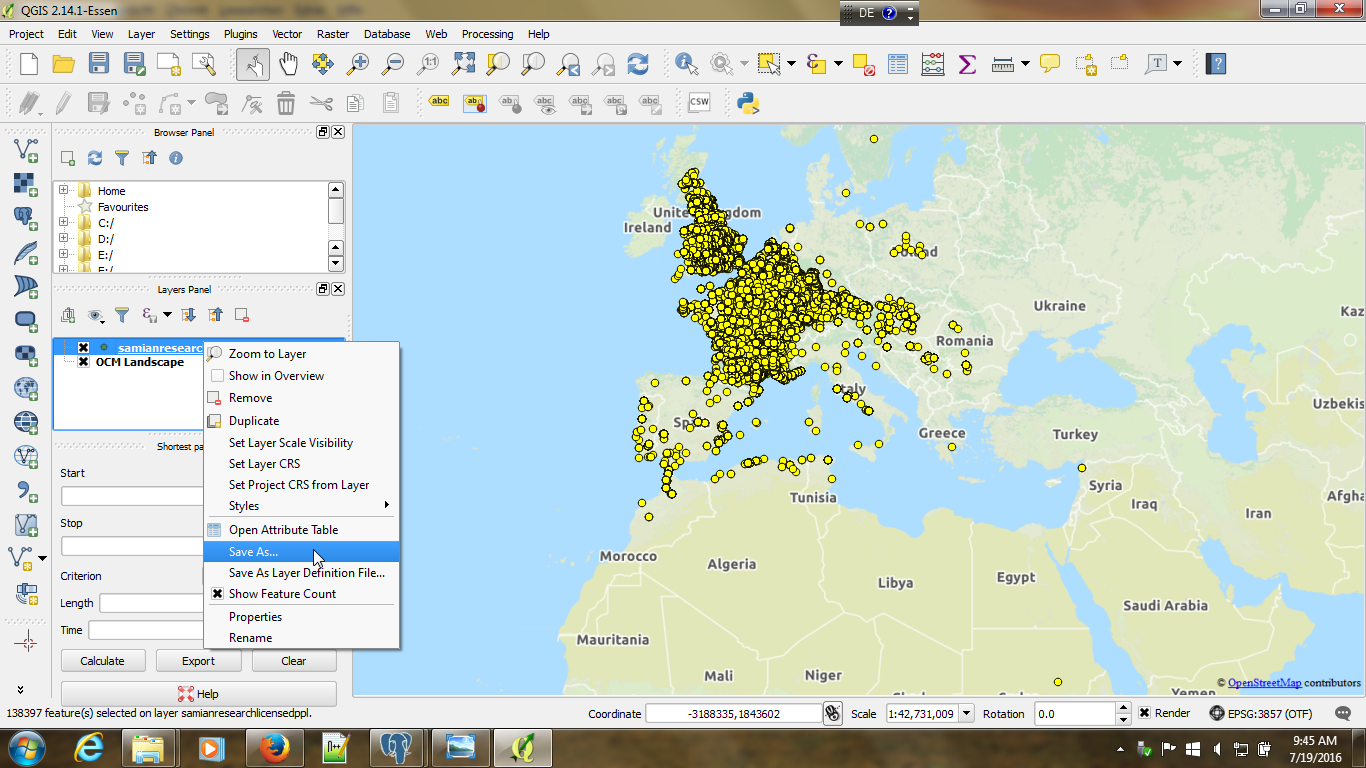Choose Open Attribute Table in context menu

tap(301, 530)
